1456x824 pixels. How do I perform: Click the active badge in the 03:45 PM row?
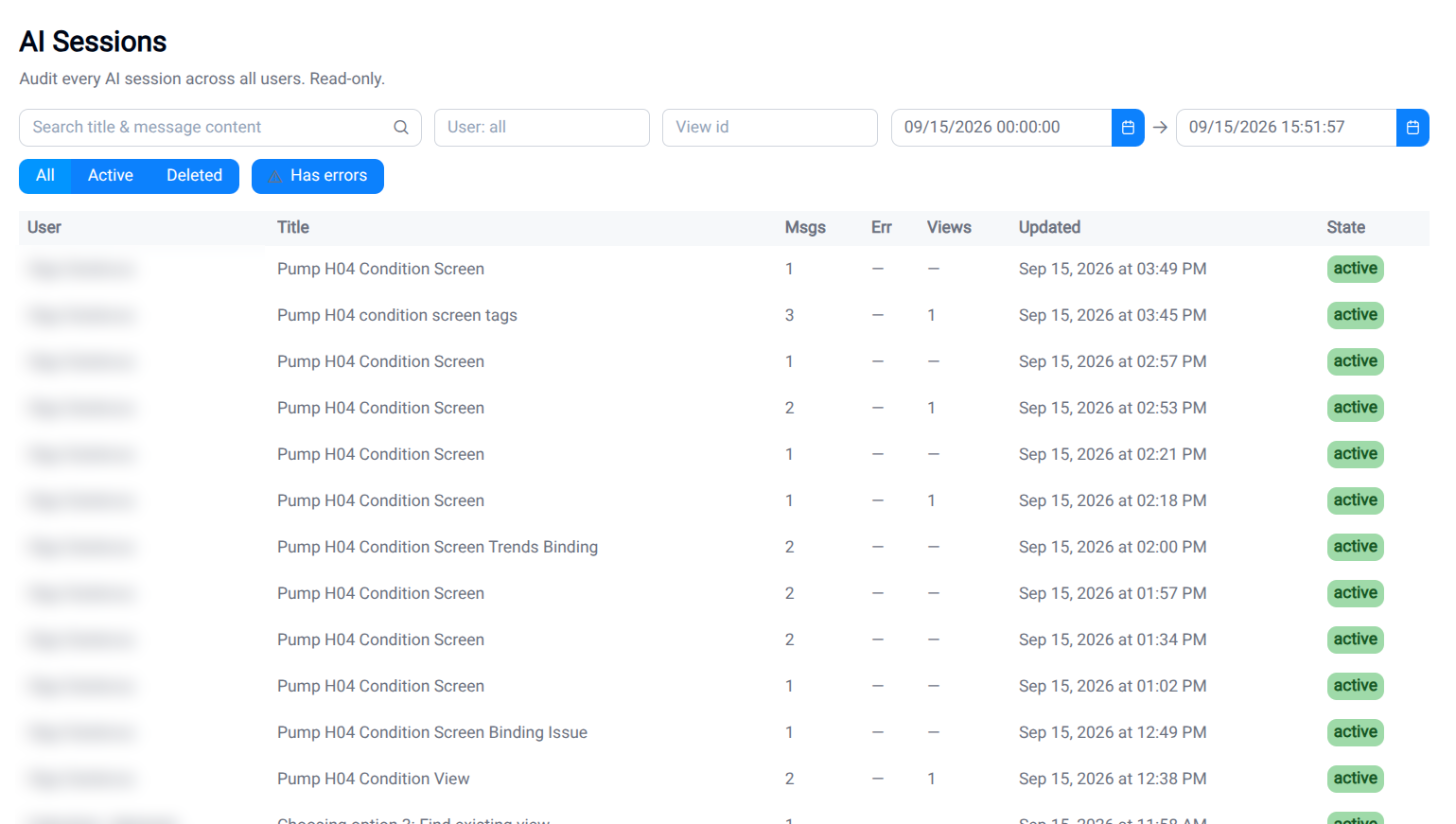pos(1355,315)
